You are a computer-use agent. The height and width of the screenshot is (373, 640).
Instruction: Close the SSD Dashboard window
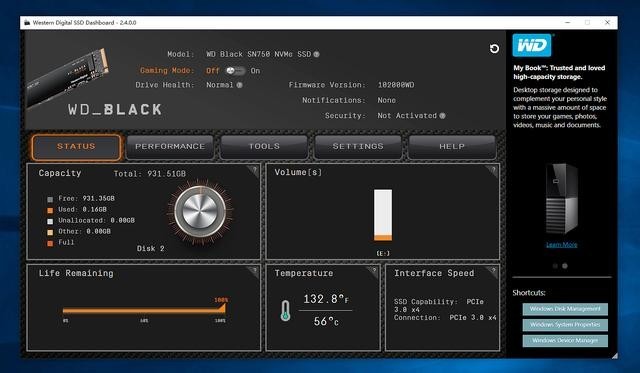[x=607, y=22]
